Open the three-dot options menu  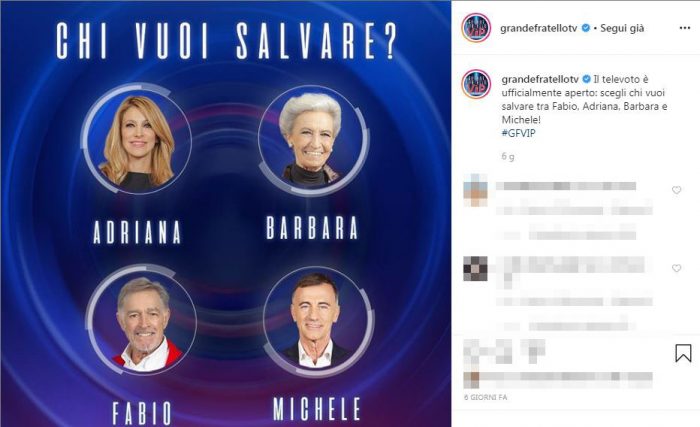[x=684, y=28]
